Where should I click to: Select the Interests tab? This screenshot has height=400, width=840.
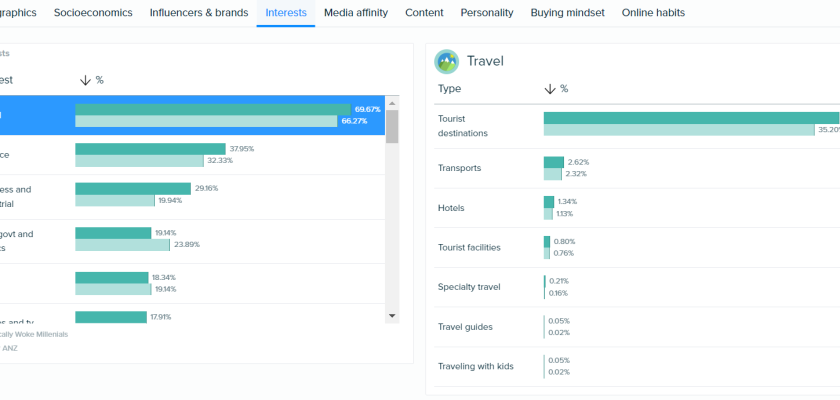tap(286, 13)
